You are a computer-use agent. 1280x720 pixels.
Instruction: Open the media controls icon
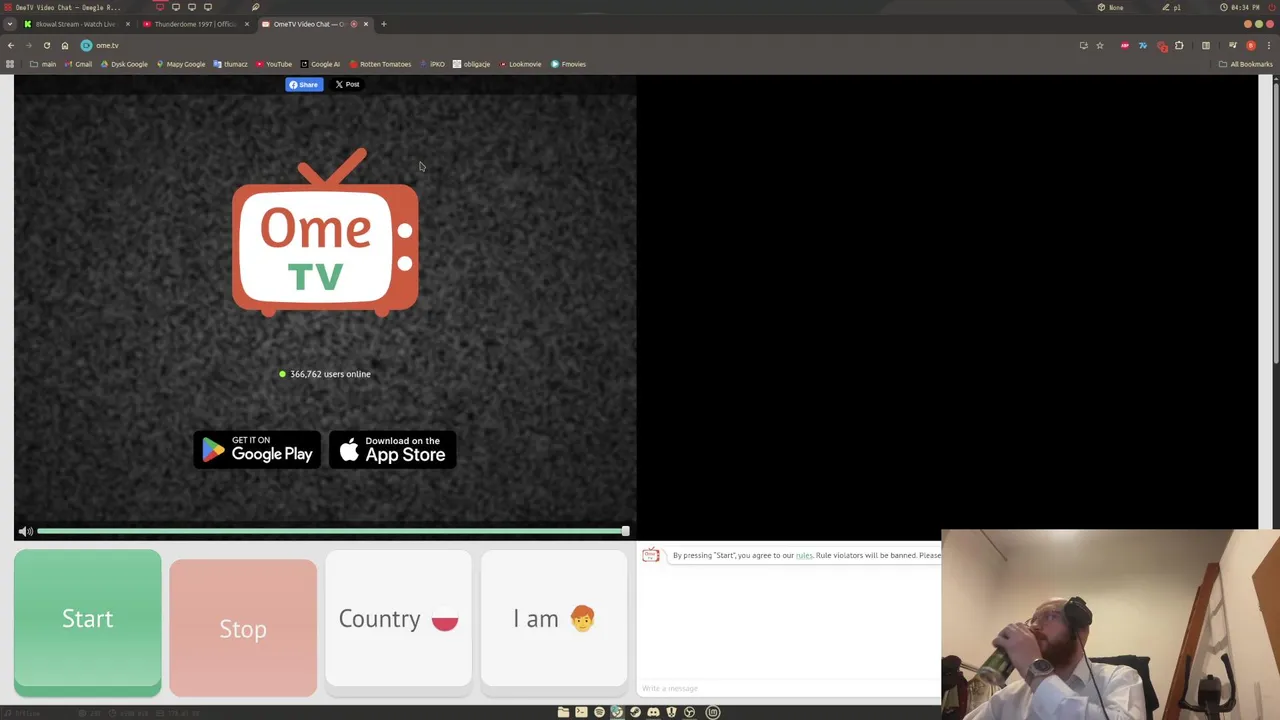1233,45
